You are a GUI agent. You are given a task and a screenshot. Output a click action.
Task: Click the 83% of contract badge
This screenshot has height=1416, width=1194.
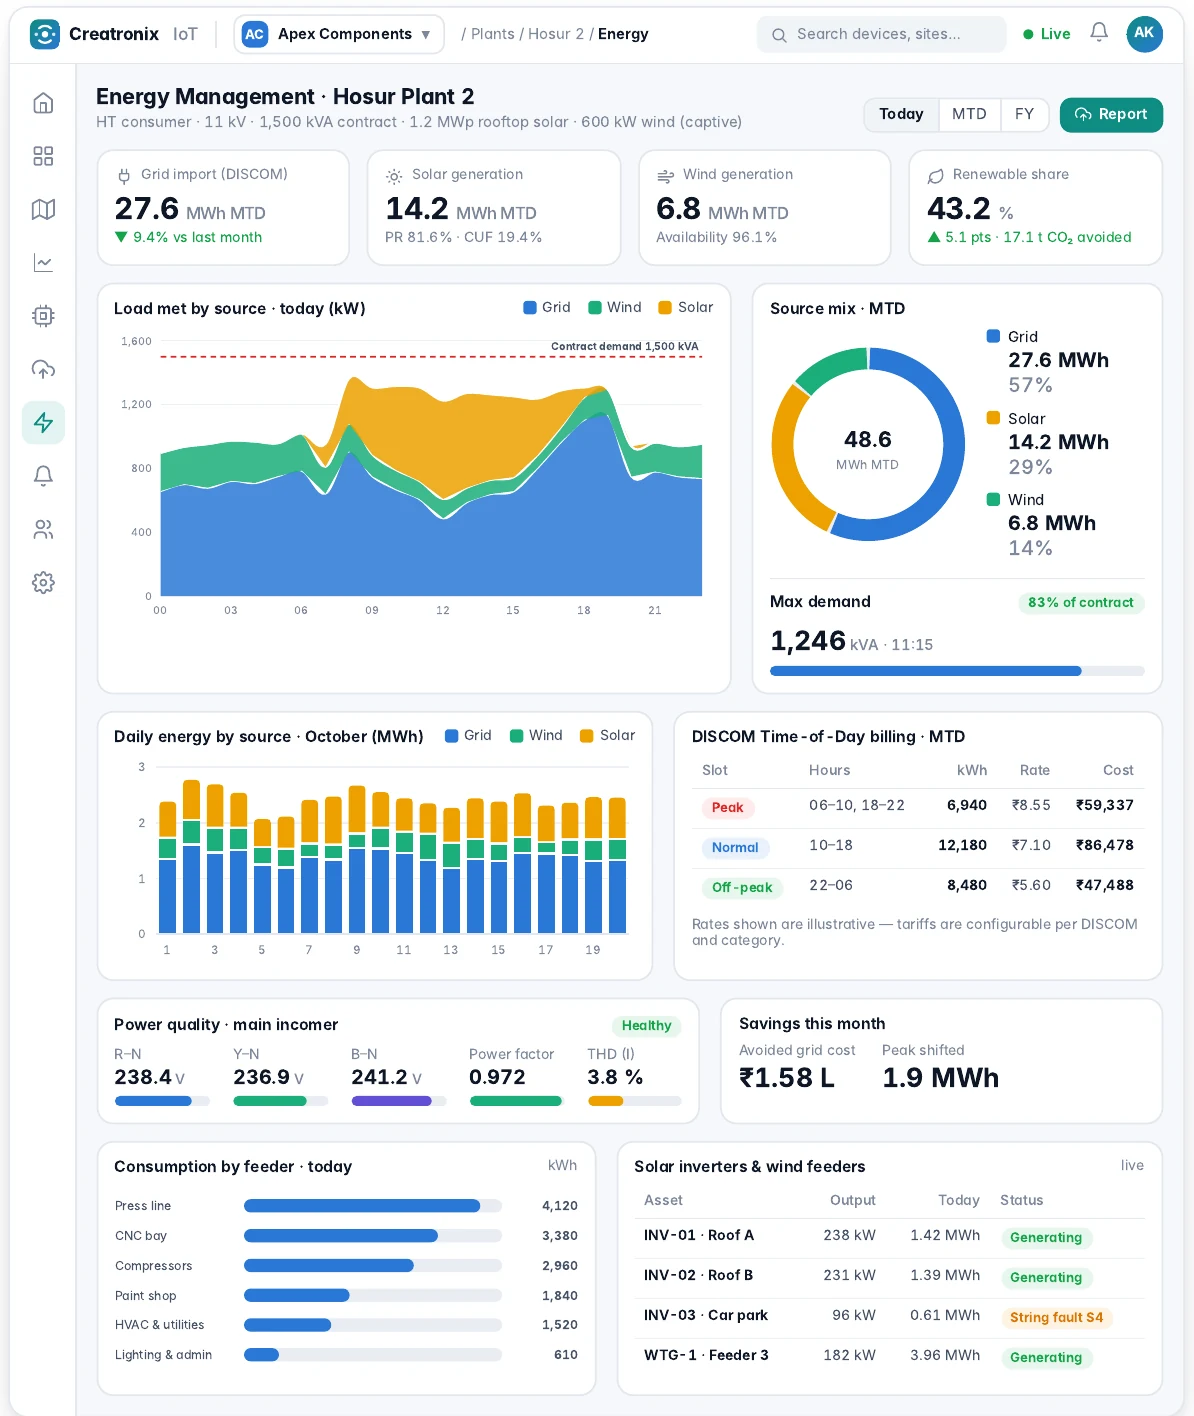coord(1081,603)
